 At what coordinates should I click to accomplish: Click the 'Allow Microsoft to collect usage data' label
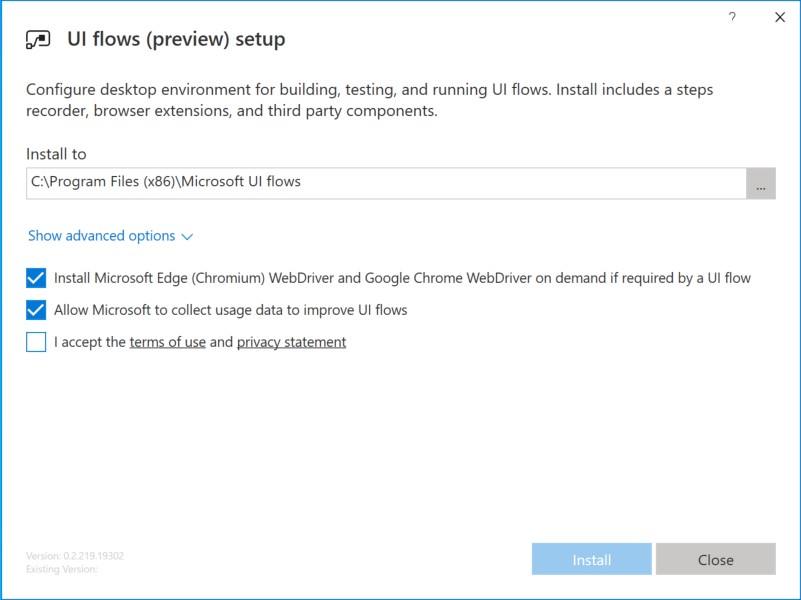[x=231, y=310]
